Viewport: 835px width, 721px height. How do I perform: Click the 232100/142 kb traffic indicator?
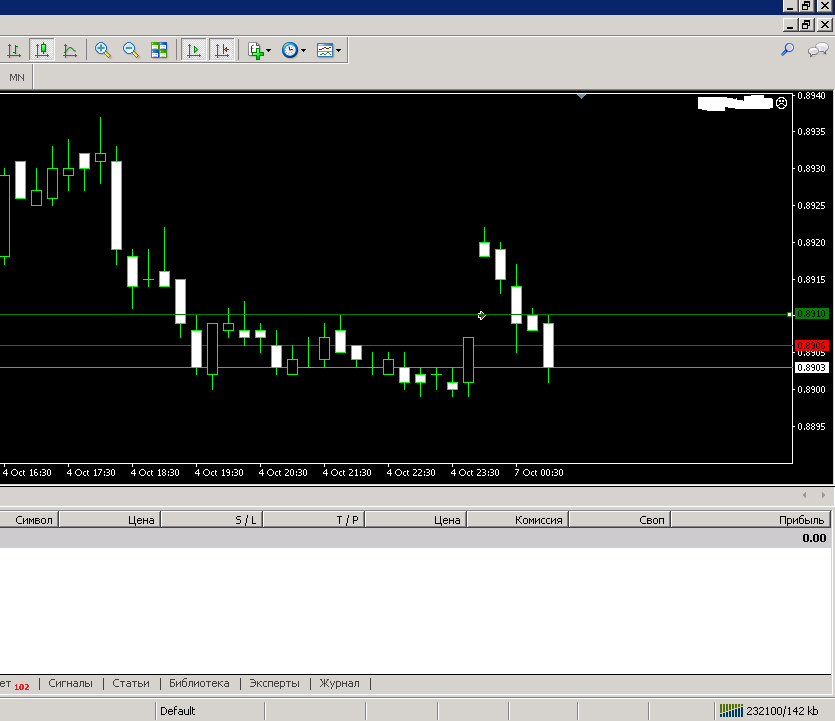(782, 711)
